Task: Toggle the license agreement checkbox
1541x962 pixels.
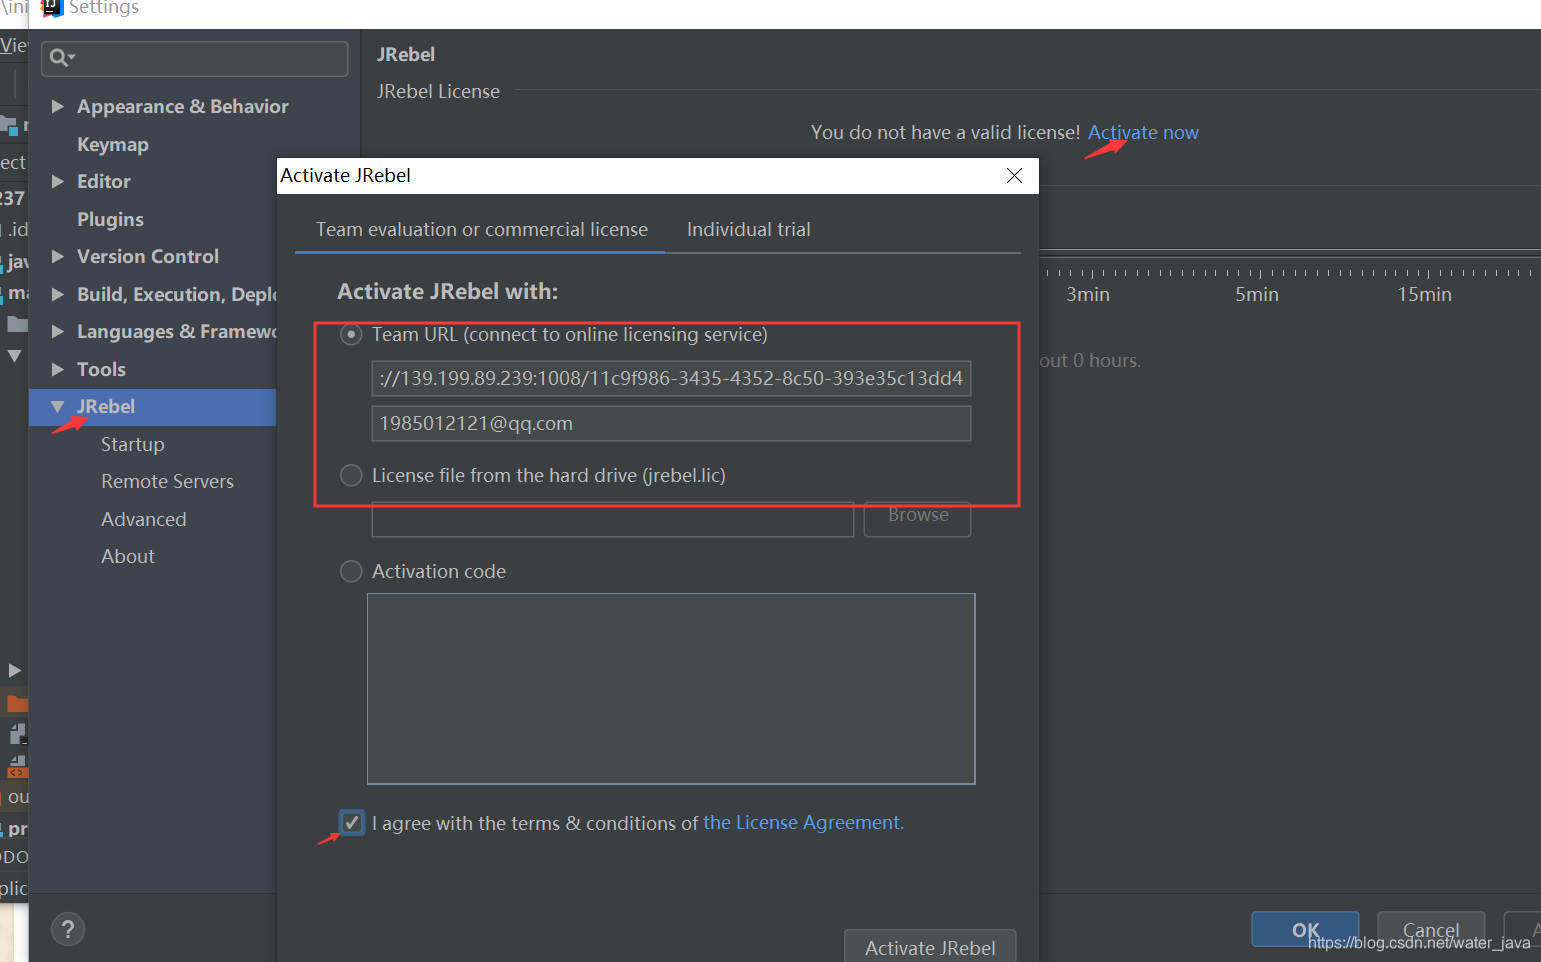Action: pos(351,823)
